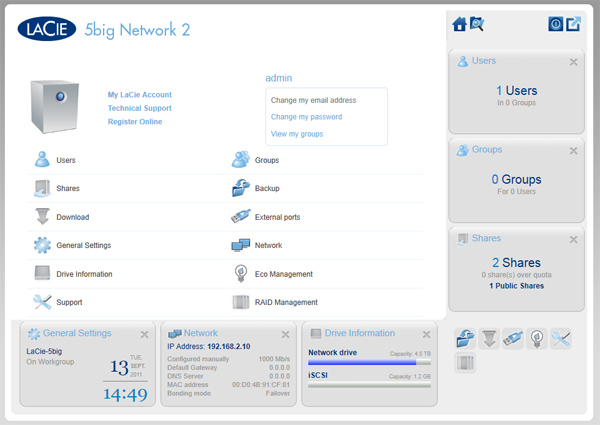Click the Users widget title
600x425 pixels.
point(484,60)
